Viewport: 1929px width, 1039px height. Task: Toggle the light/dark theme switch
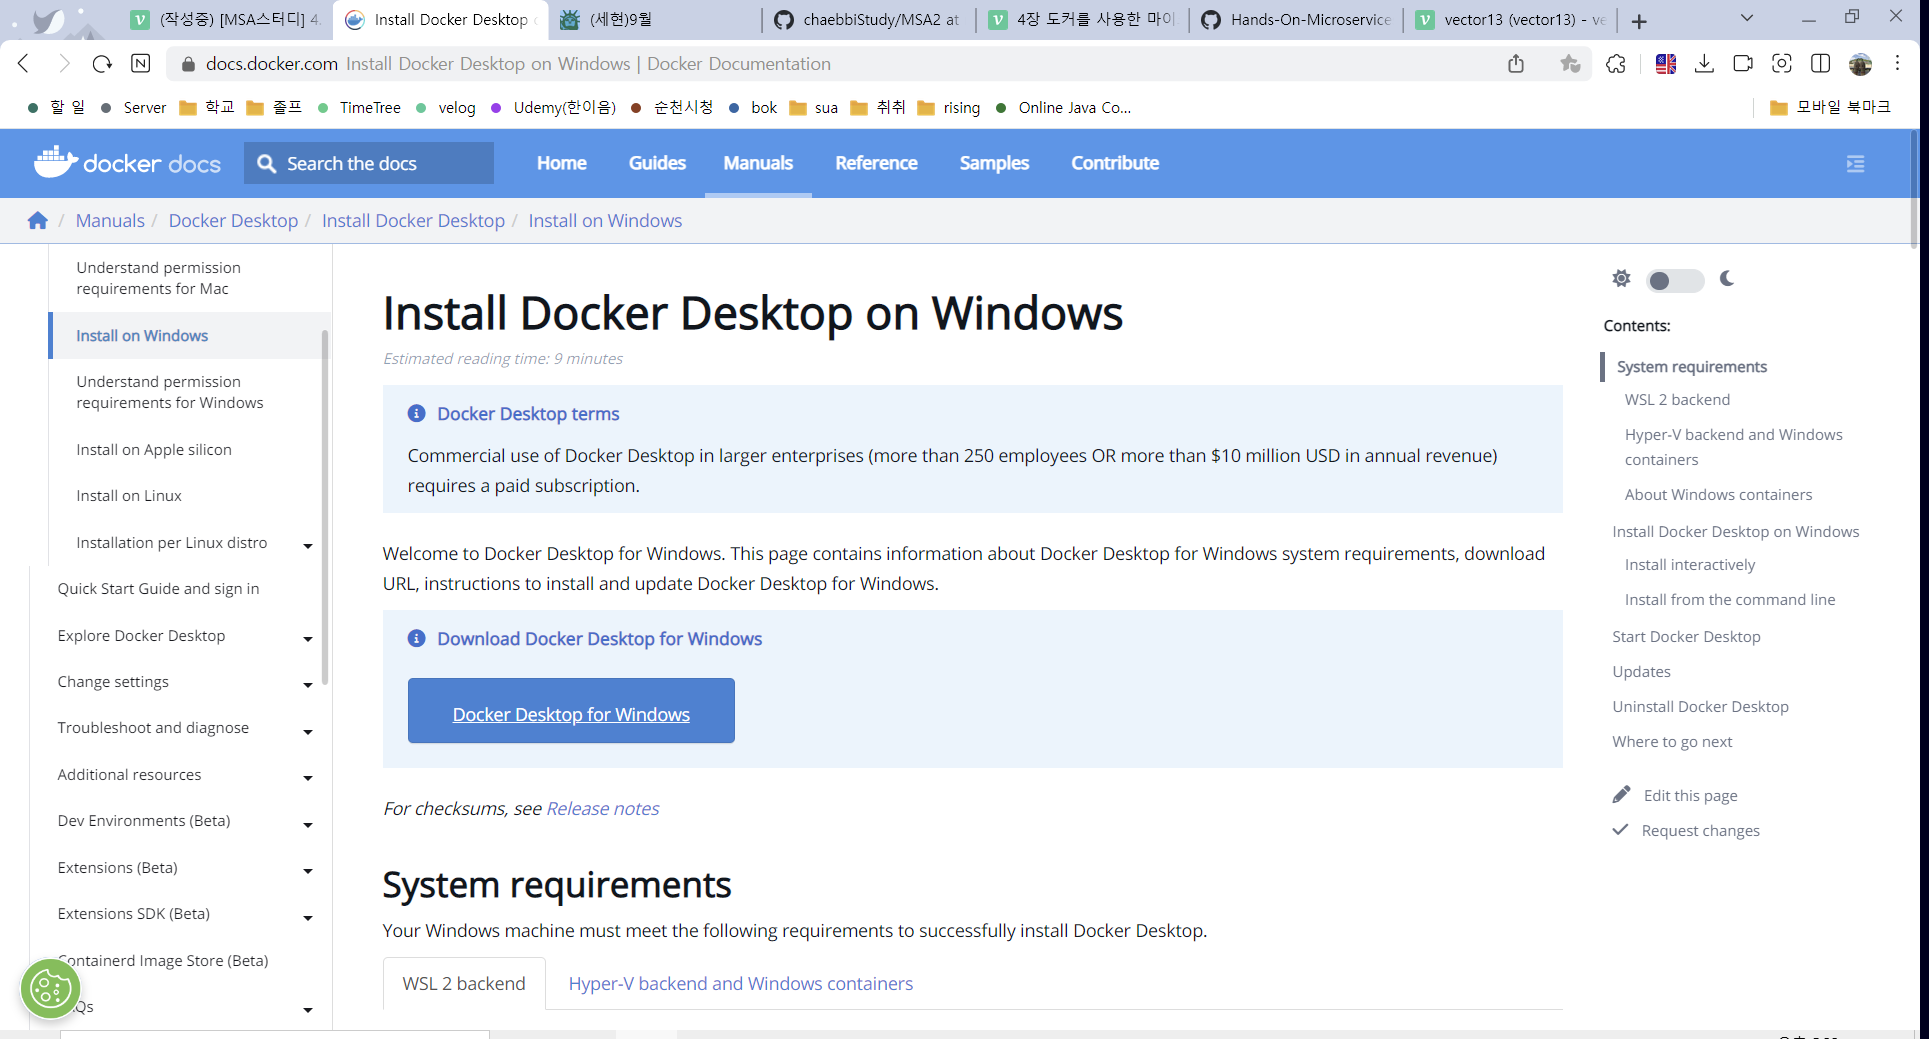(1675, 280)
